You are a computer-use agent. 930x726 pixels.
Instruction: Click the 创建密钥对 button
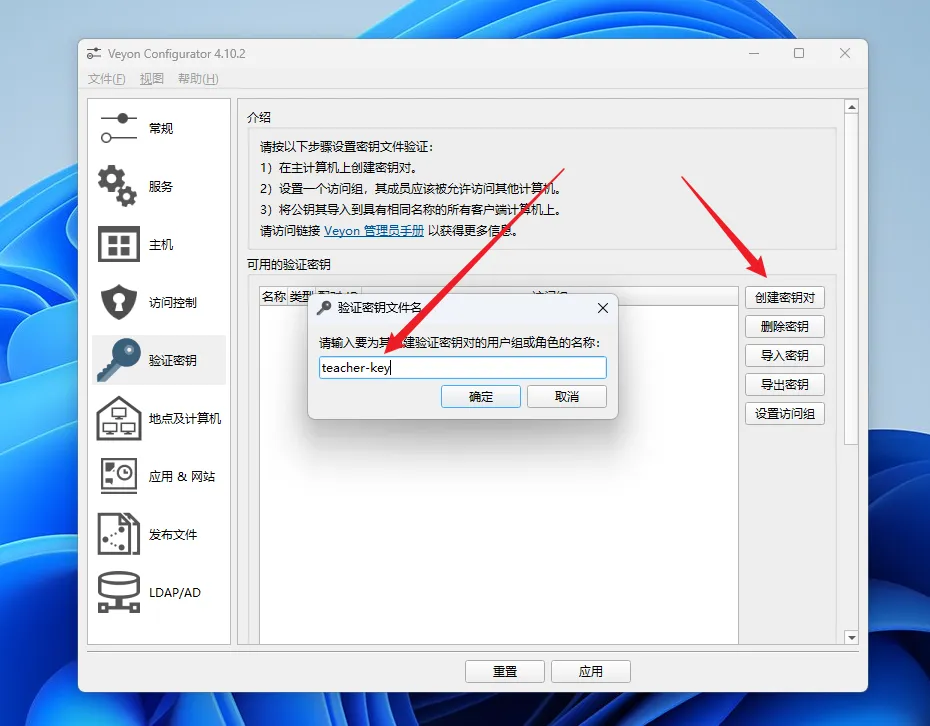(x=785, y=298)
